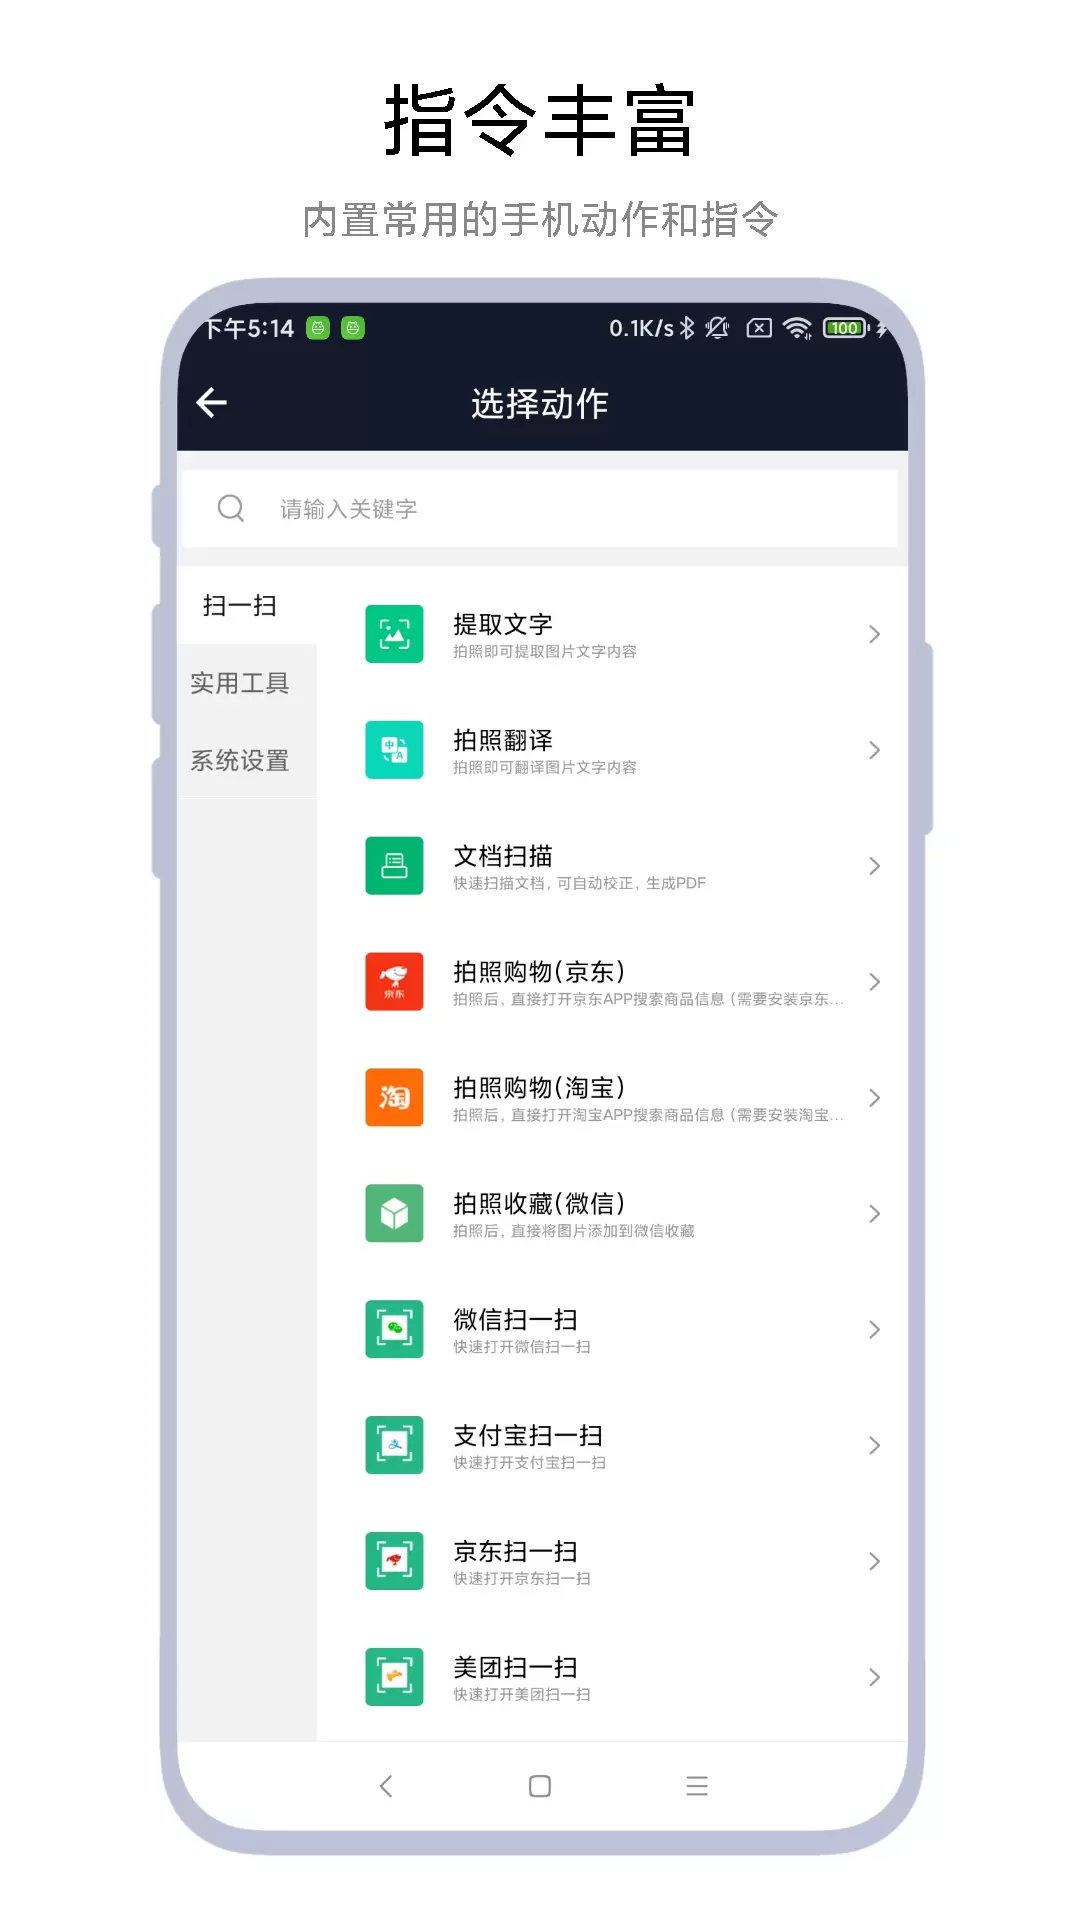Image resolution: width=1080 pixels, height=1920 pixels.
Task: Select the 提取文字 image scan icon
Action: click(x=394, y=634)
